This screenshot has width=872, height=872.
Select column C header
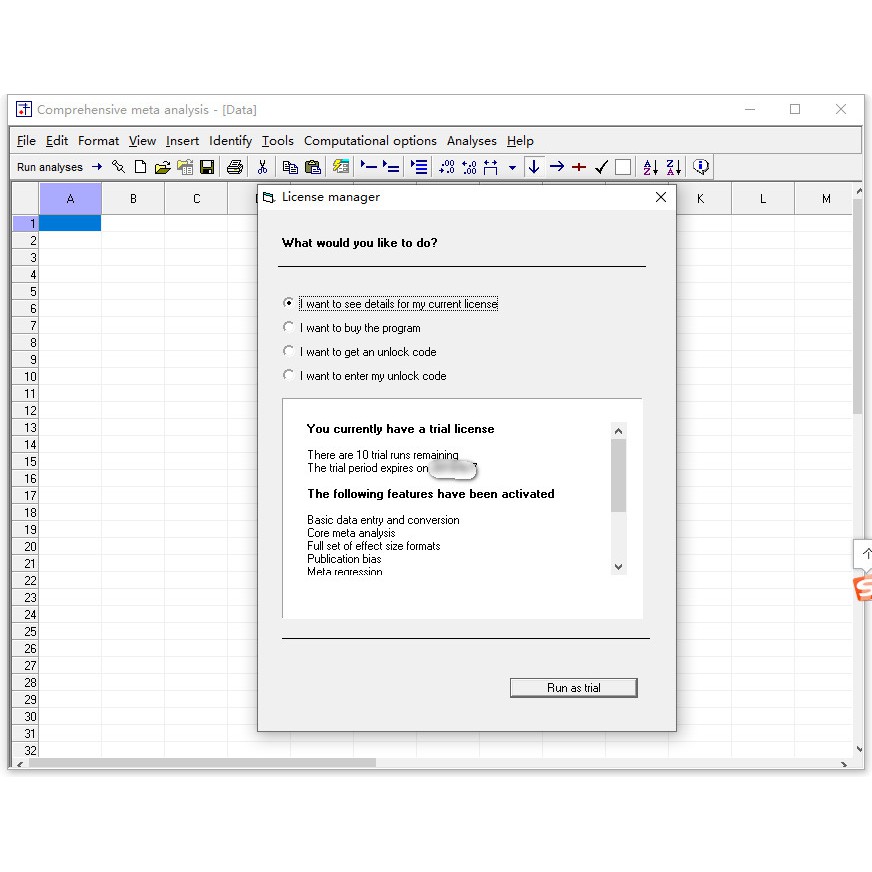pyautogui.click(x=196, y=199)
